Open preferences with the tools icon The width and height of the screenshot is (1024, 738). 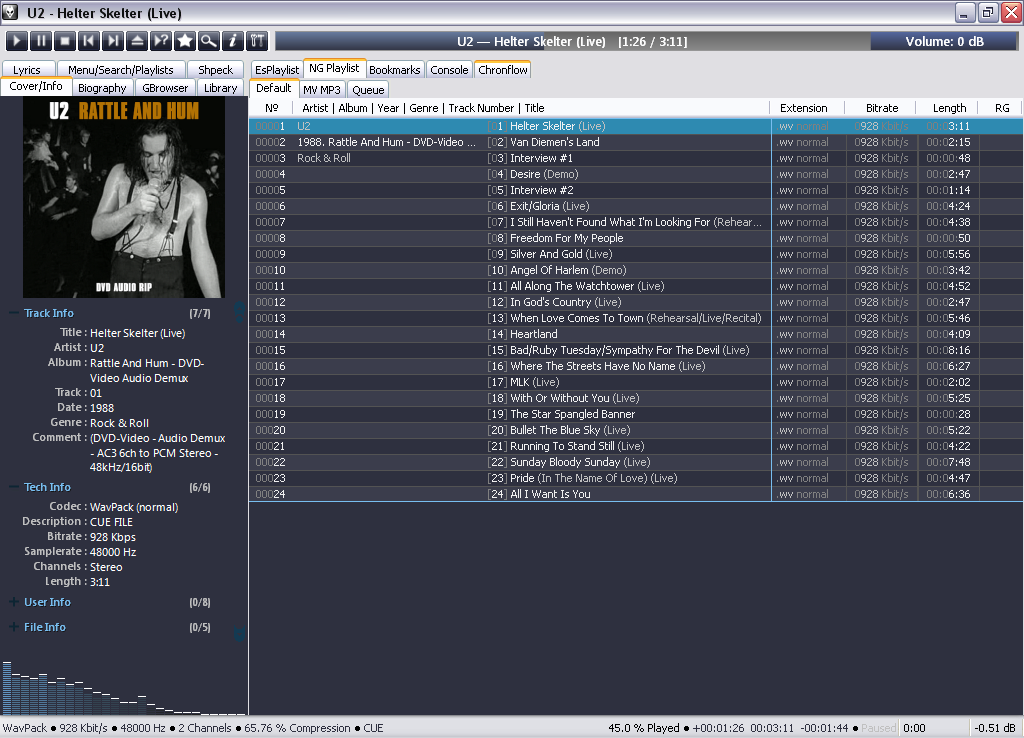tap(257, 41)
